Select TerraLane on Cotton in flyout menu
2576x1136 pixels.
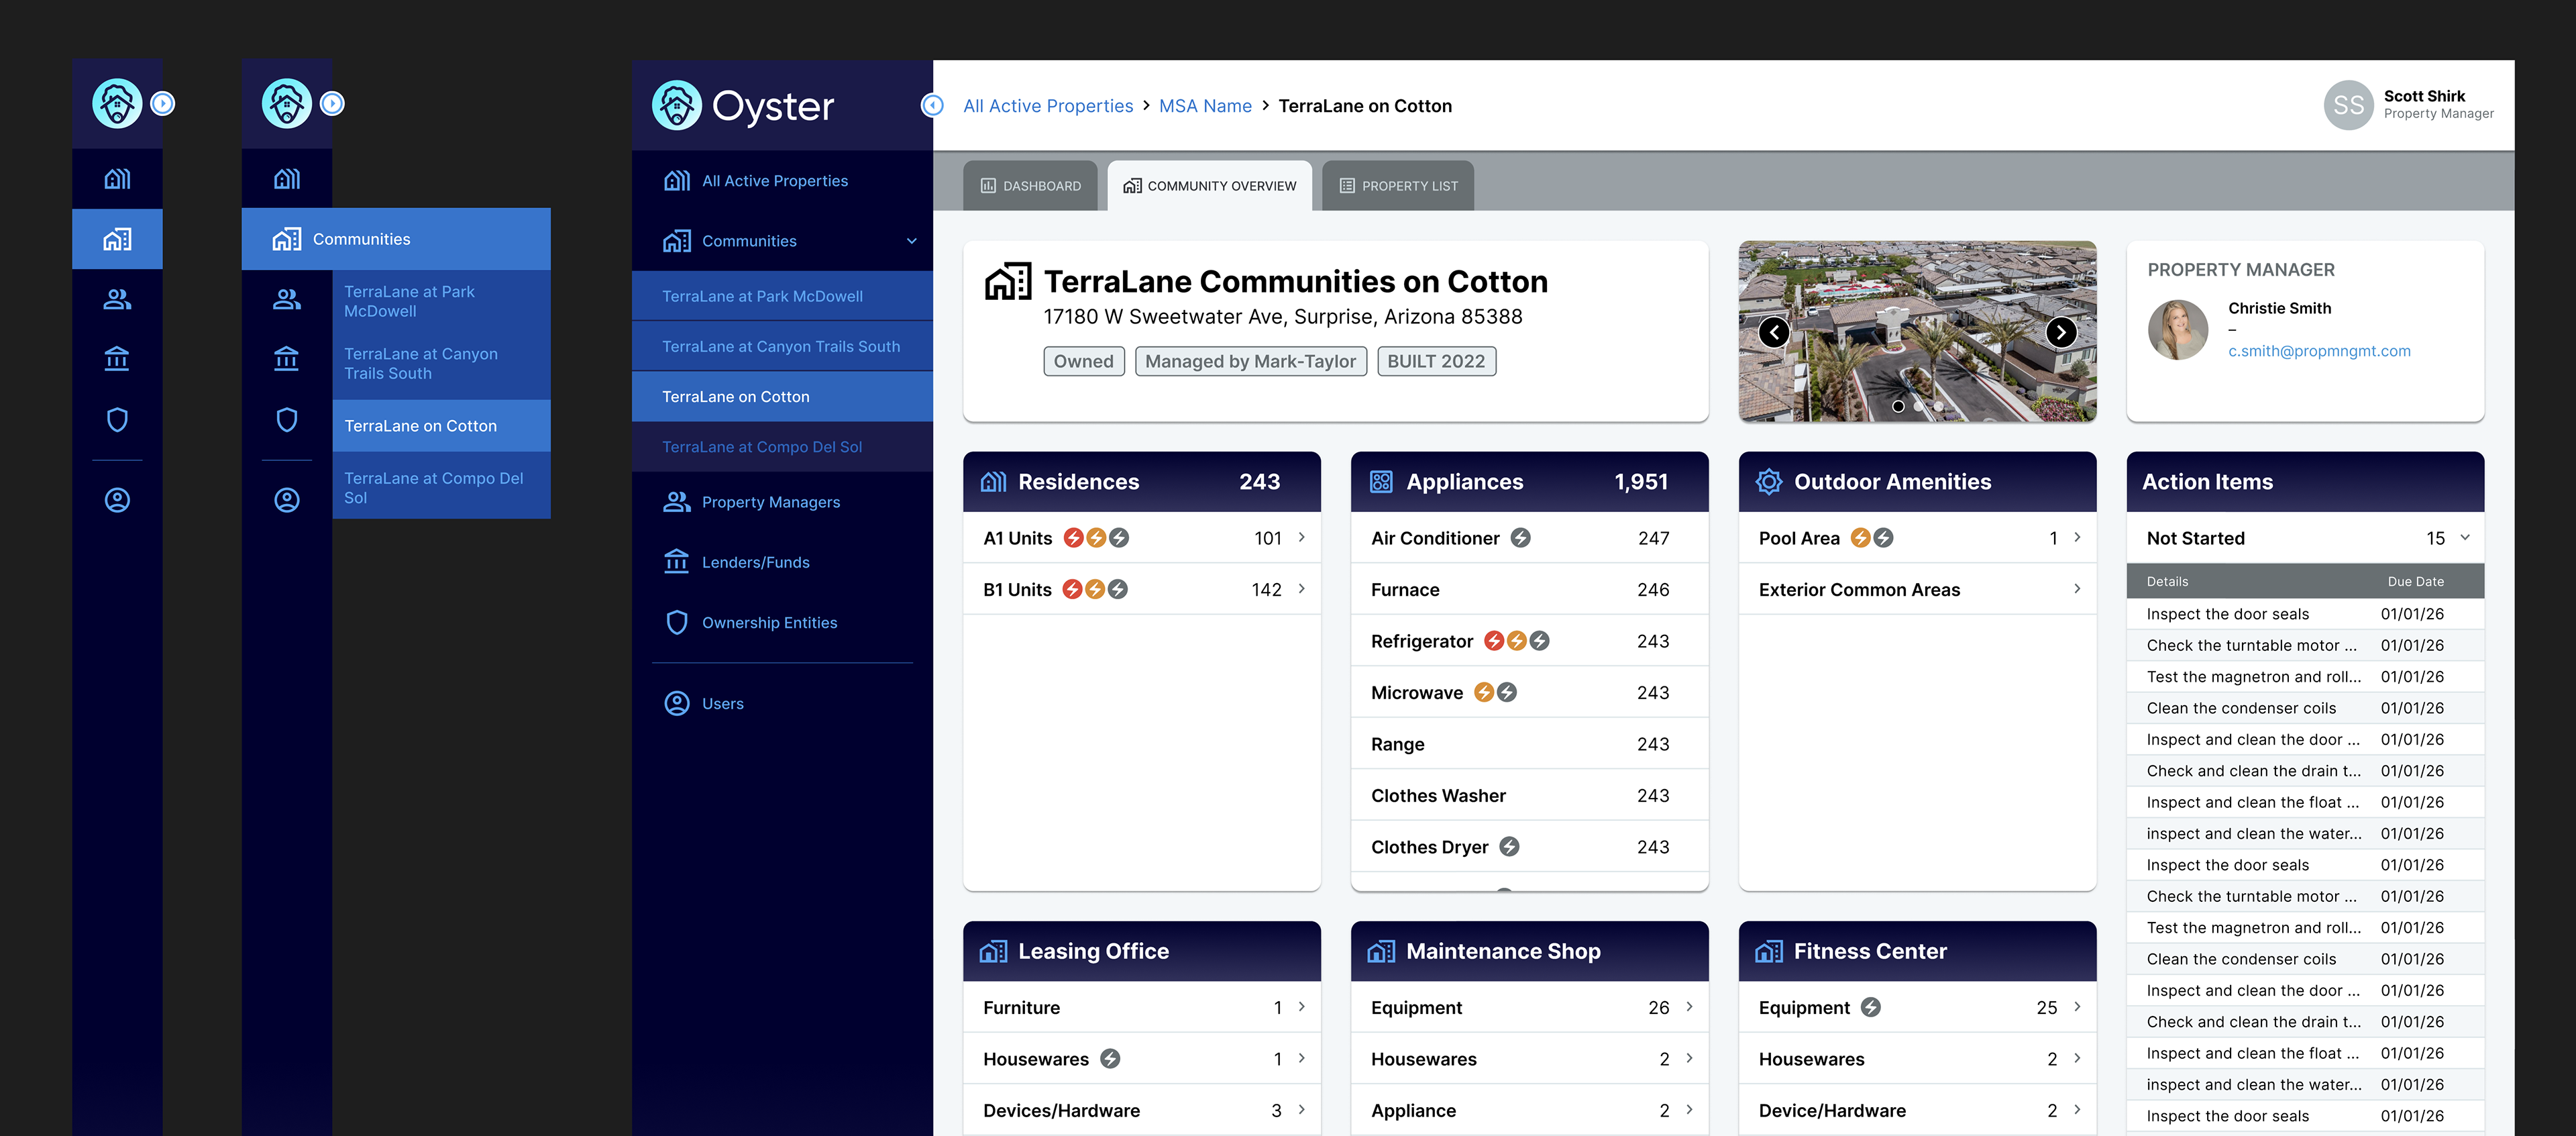click(x=441, y=426)
